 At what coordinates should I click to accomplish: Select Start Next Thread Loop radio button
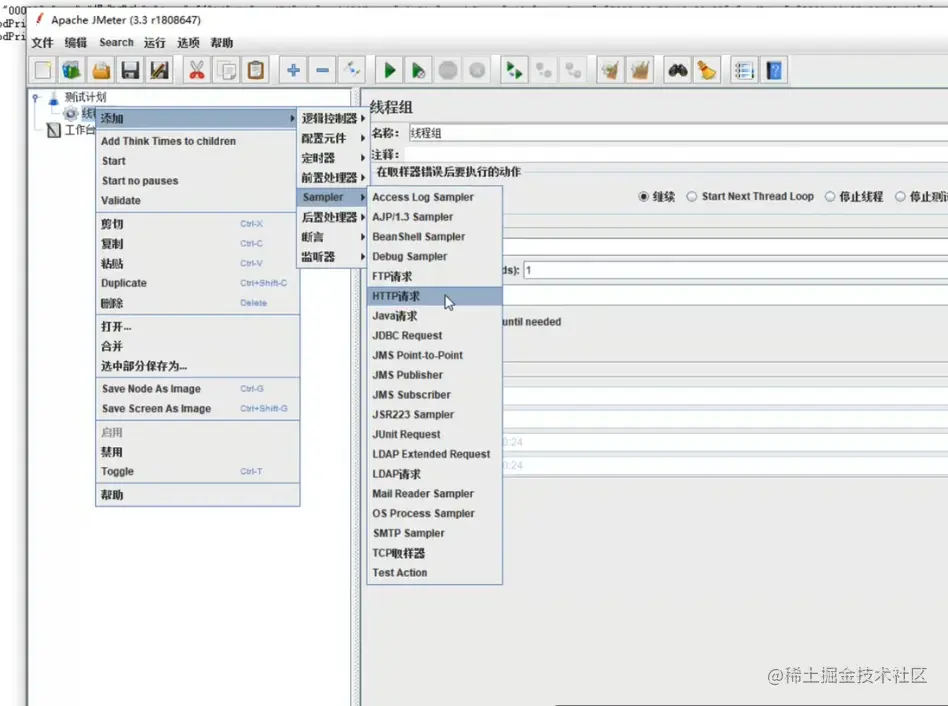(692, 196)
